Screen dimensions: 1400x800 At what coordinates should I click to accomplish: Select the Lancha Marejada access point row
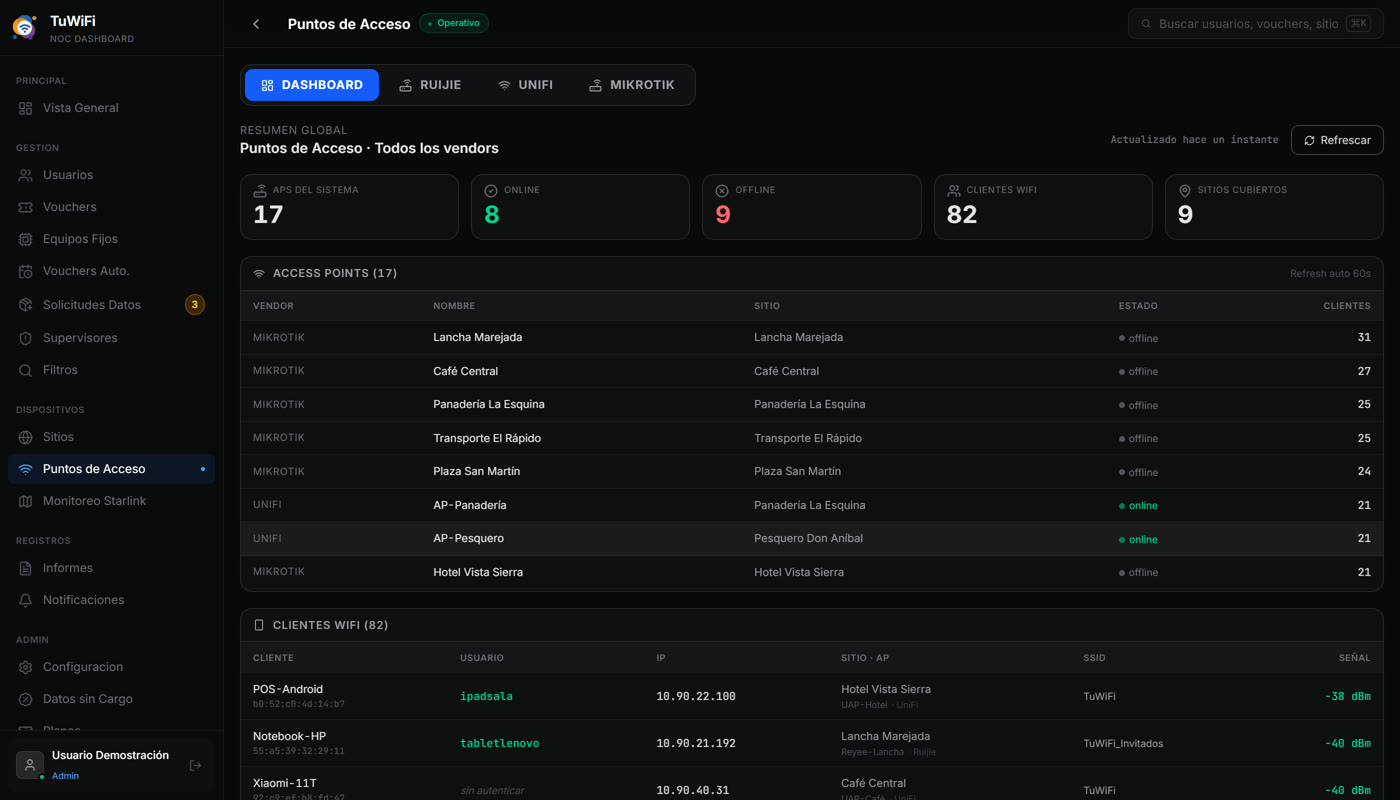pyautogui.click(x=812, y=338)
